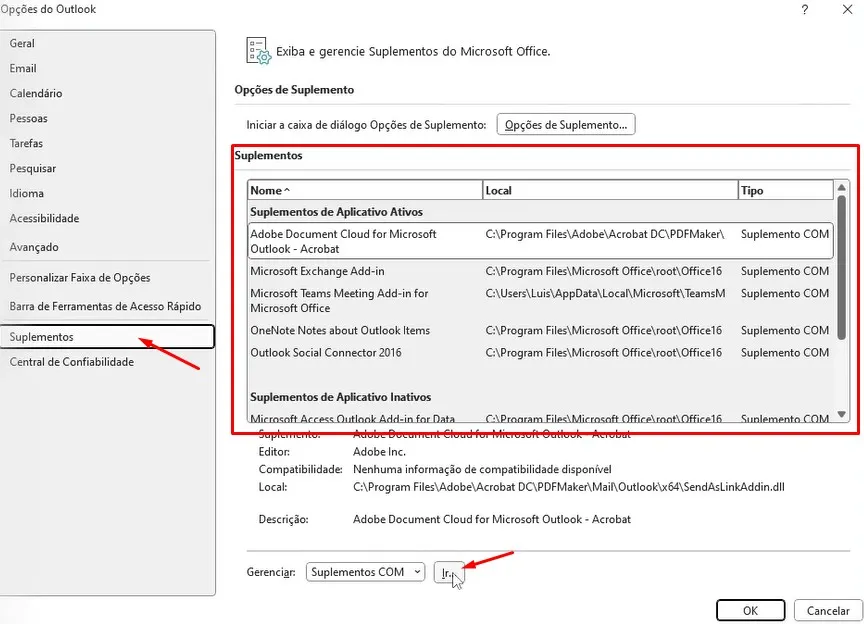
Task: Open the Gerenciar Suplementos COM dropdown
Action: (x=365, y=572)
